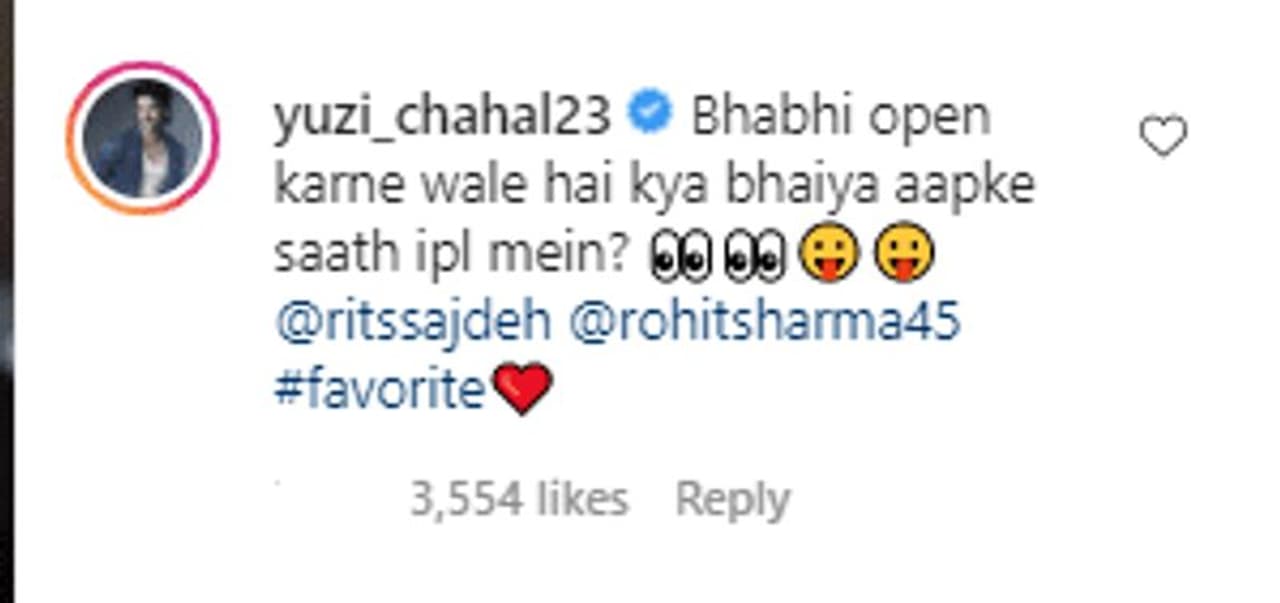Click the first tongue-out face emoji
Screen dimensions: 1280x603
[829, 254]
